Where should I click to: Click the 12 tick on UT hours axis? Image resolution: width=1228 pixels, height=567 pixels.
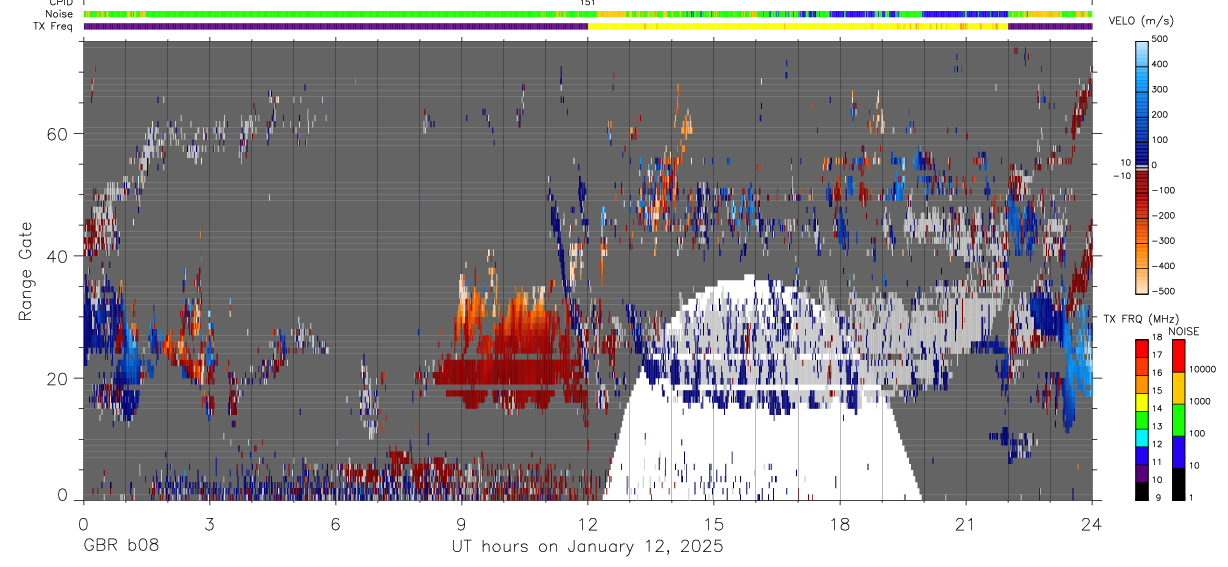coord(587,524)
